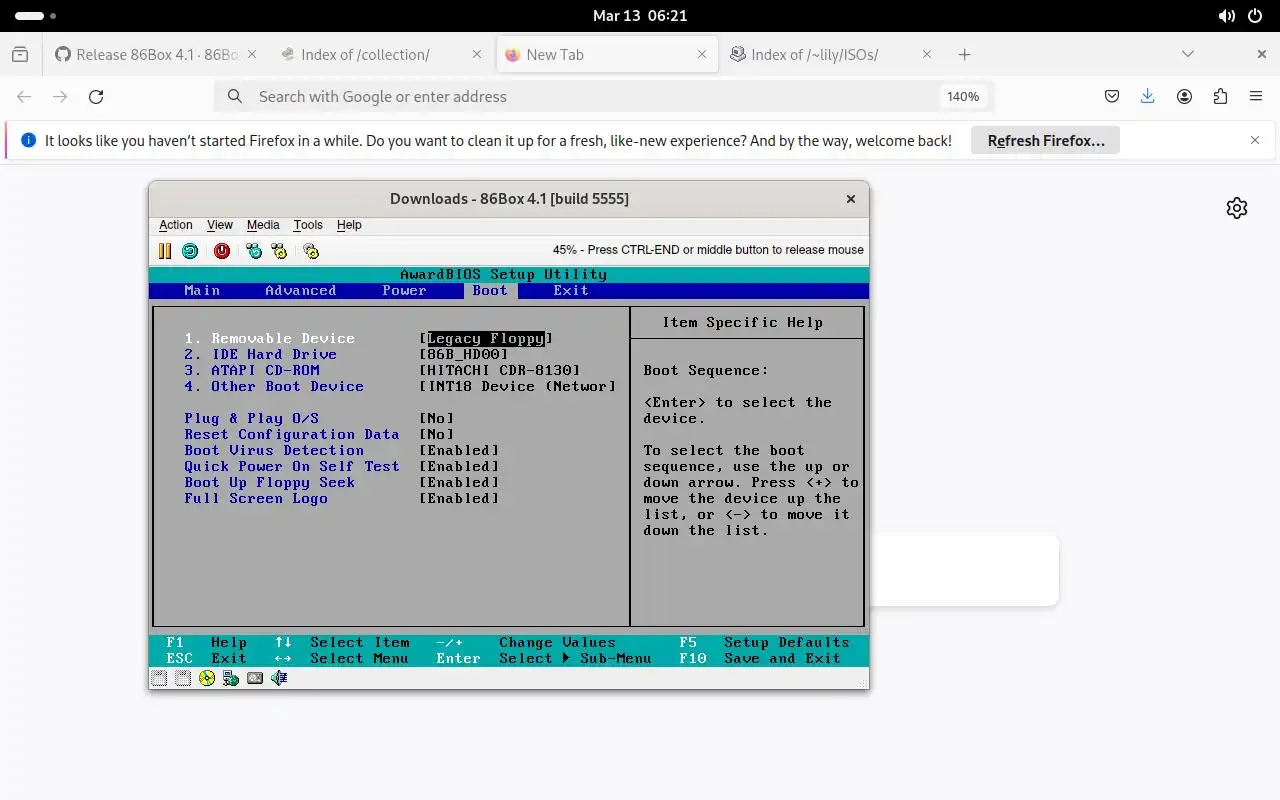Send Ctrl+Alt+Esc via the toolbar icon
Viewport: 1280px width, 800px height.
[x=279, y=251]
